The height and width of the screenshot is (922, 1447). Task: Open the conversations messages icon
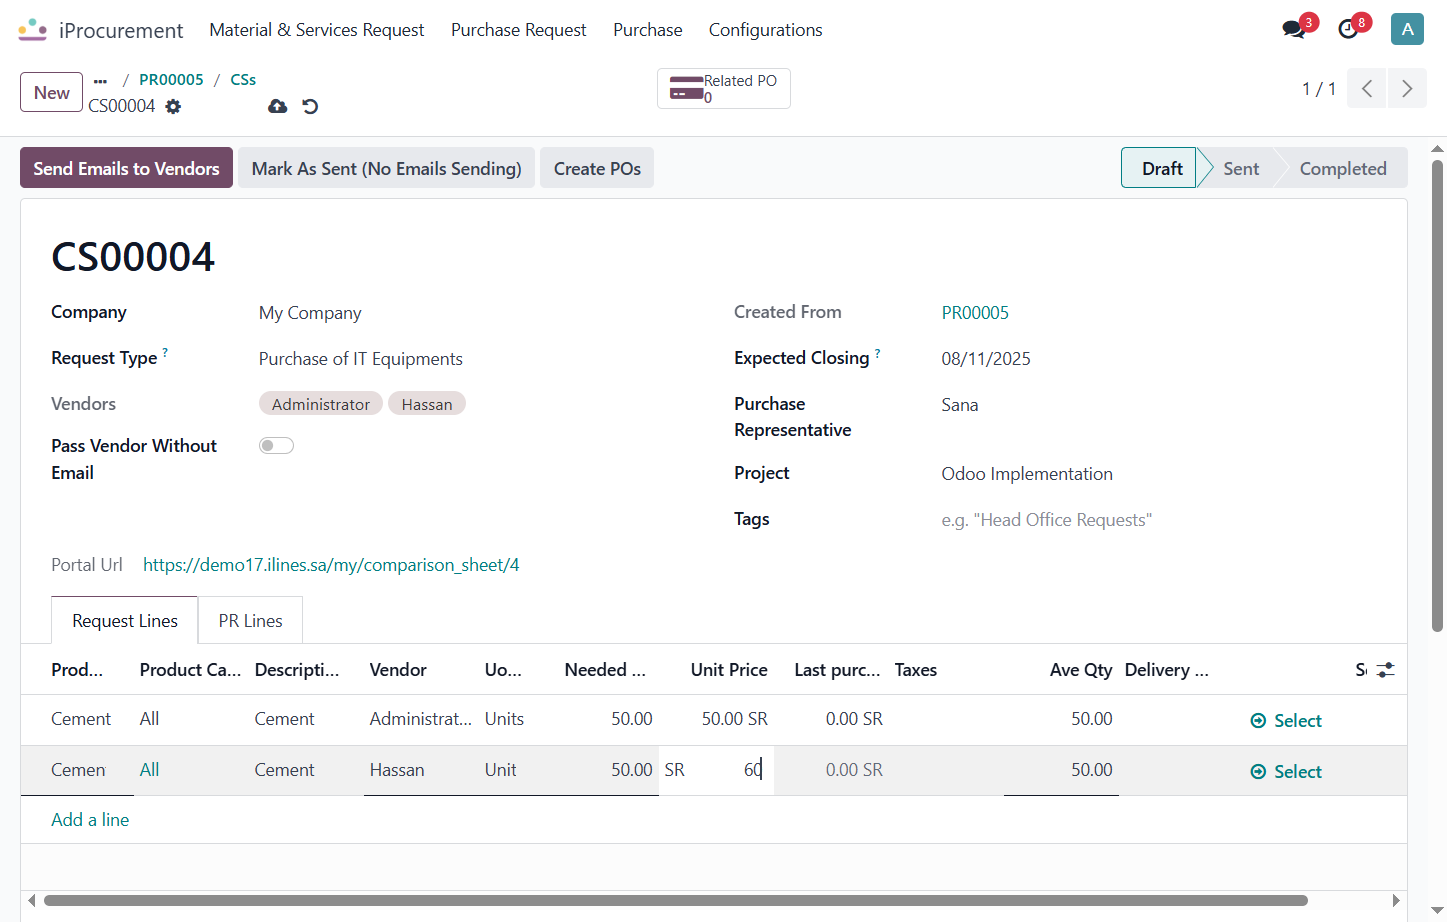coord(1294,29)
